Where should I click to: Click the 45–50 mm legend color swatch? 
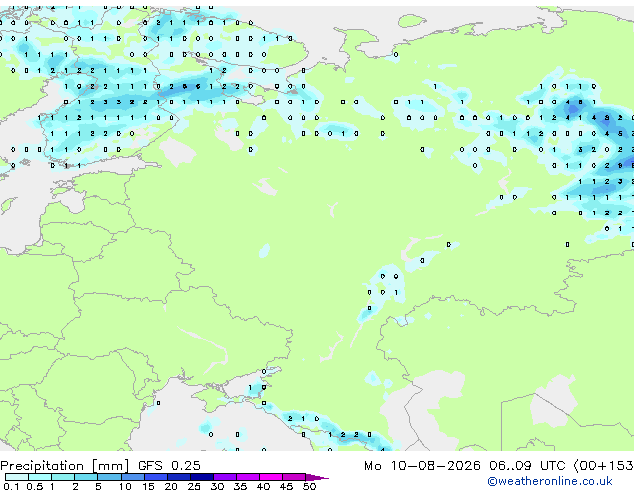[294, 477]
